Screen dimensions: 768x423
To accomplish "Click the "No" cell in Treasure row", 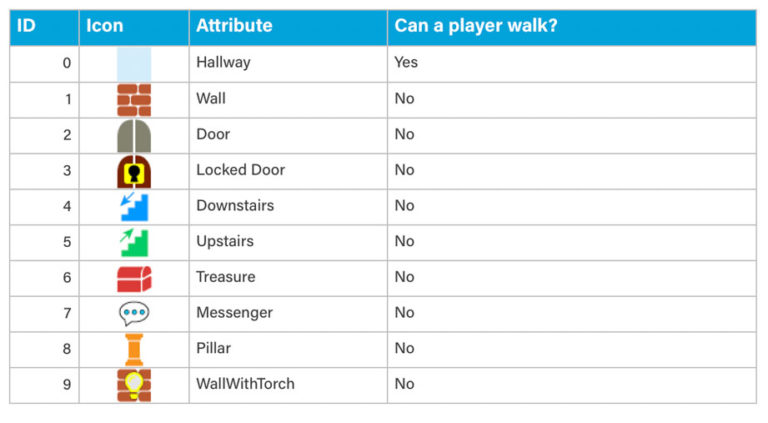I will pos(404,277).
